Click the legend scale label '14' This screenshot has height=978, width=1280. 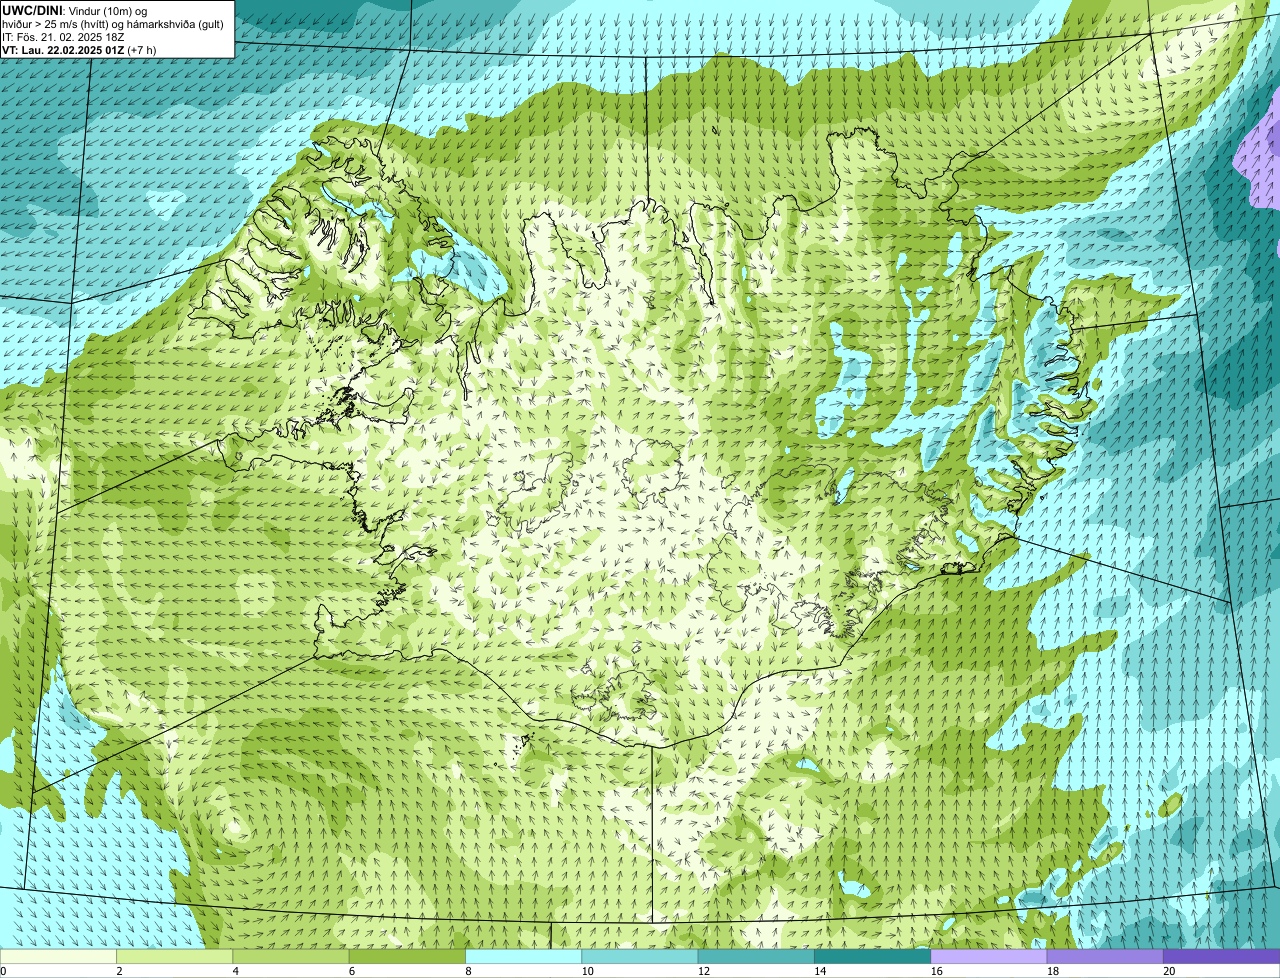(x=820, y=971)
